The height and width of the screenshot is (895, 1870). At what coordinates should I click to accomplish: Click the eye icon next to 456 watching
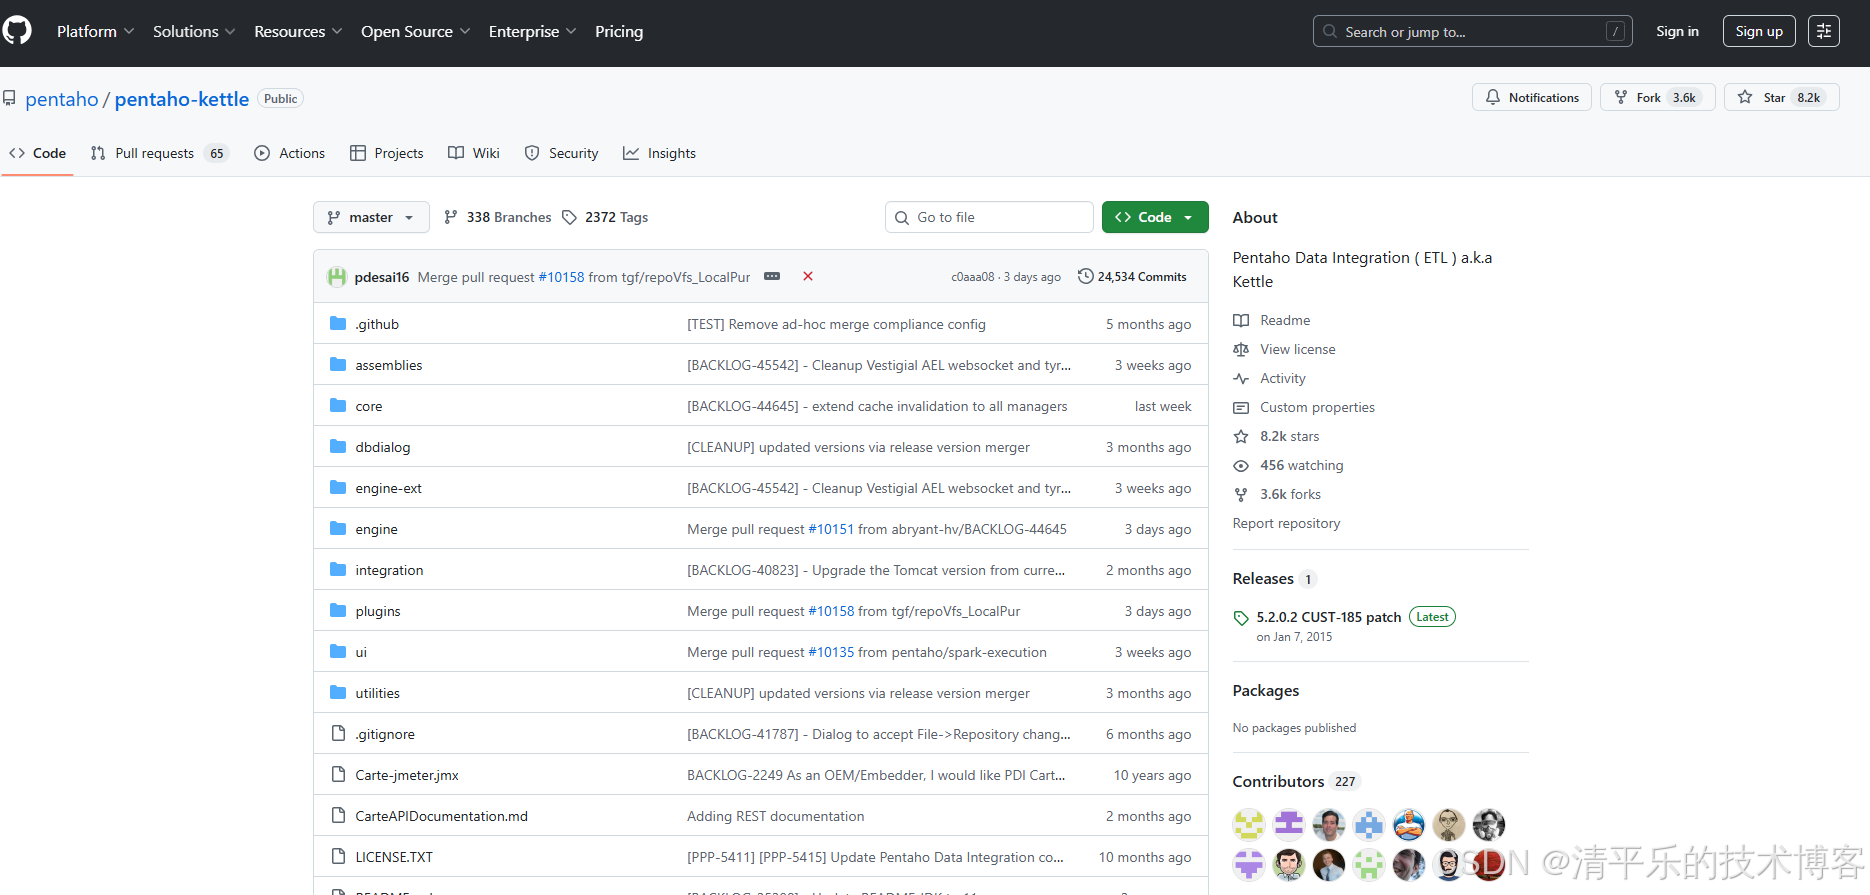pos(1241,465)
